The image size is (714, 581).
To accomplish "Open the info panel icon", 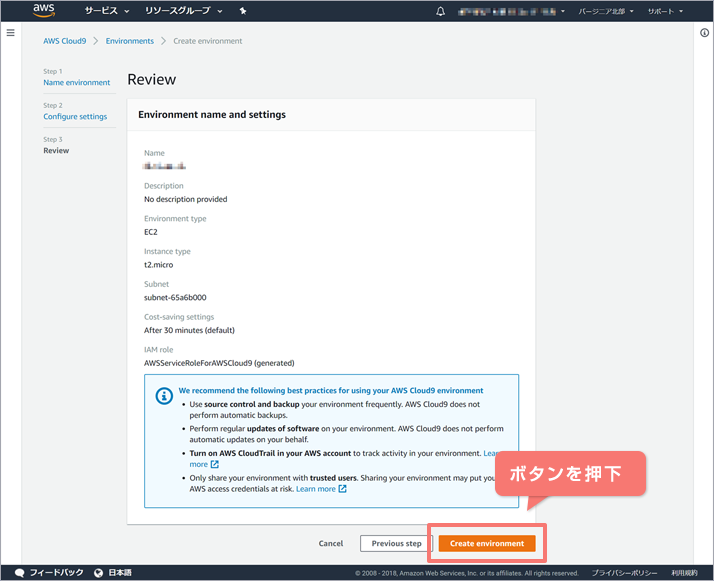I will [704, 33].
